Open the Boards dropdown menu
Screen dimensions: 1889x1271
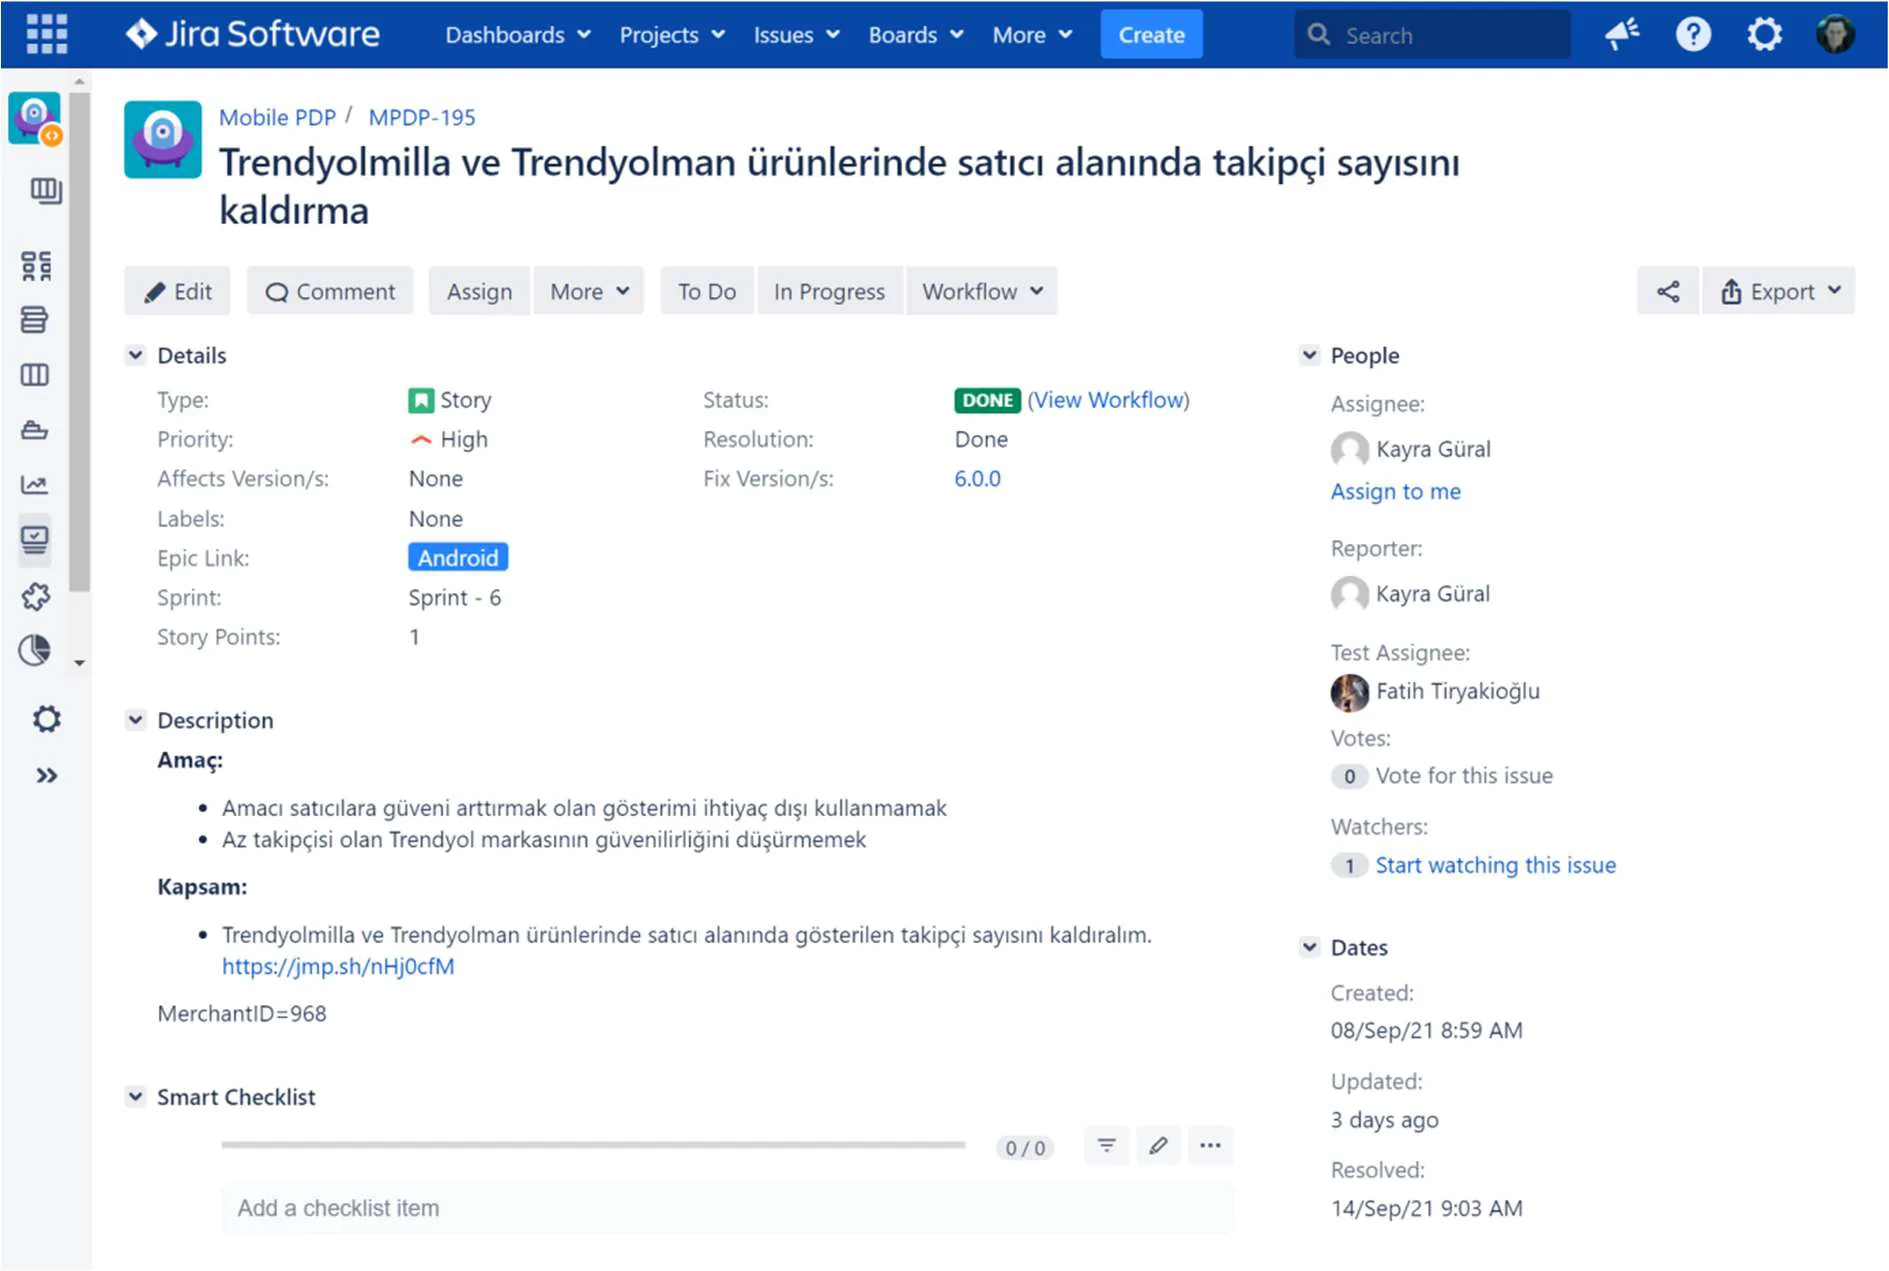916,35
